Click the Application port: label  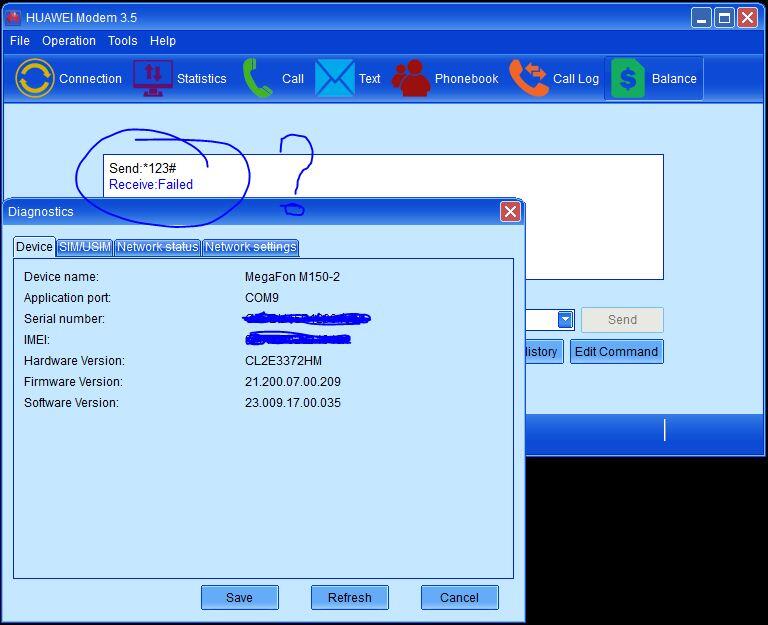coord(67,298)
